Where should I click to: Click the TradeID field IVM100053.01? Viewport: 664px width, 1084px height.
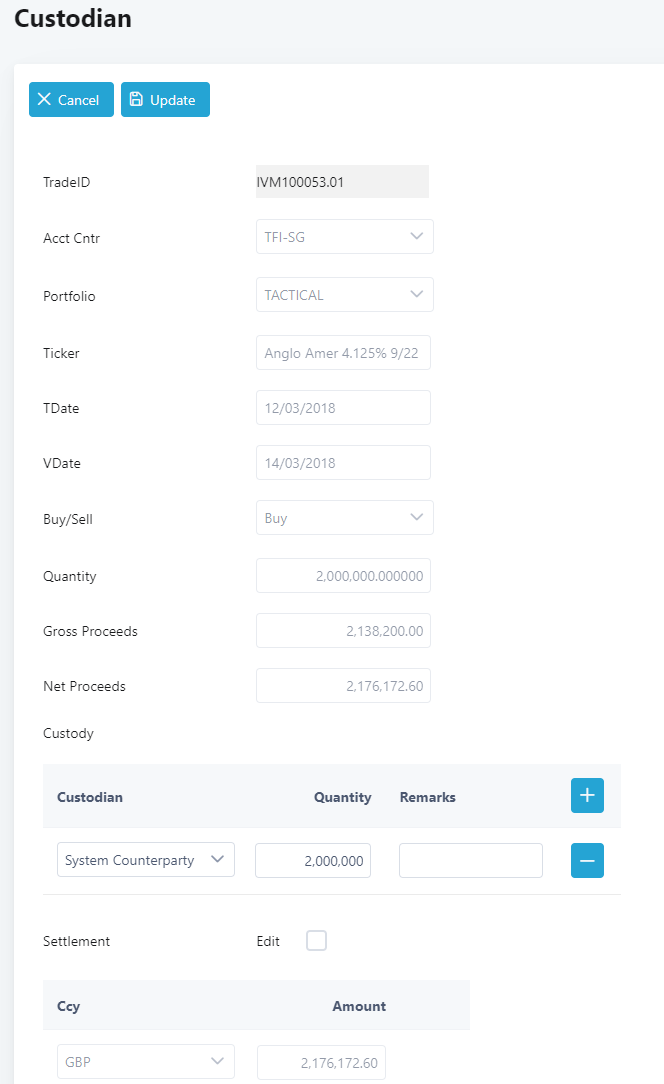coord(342,182)
